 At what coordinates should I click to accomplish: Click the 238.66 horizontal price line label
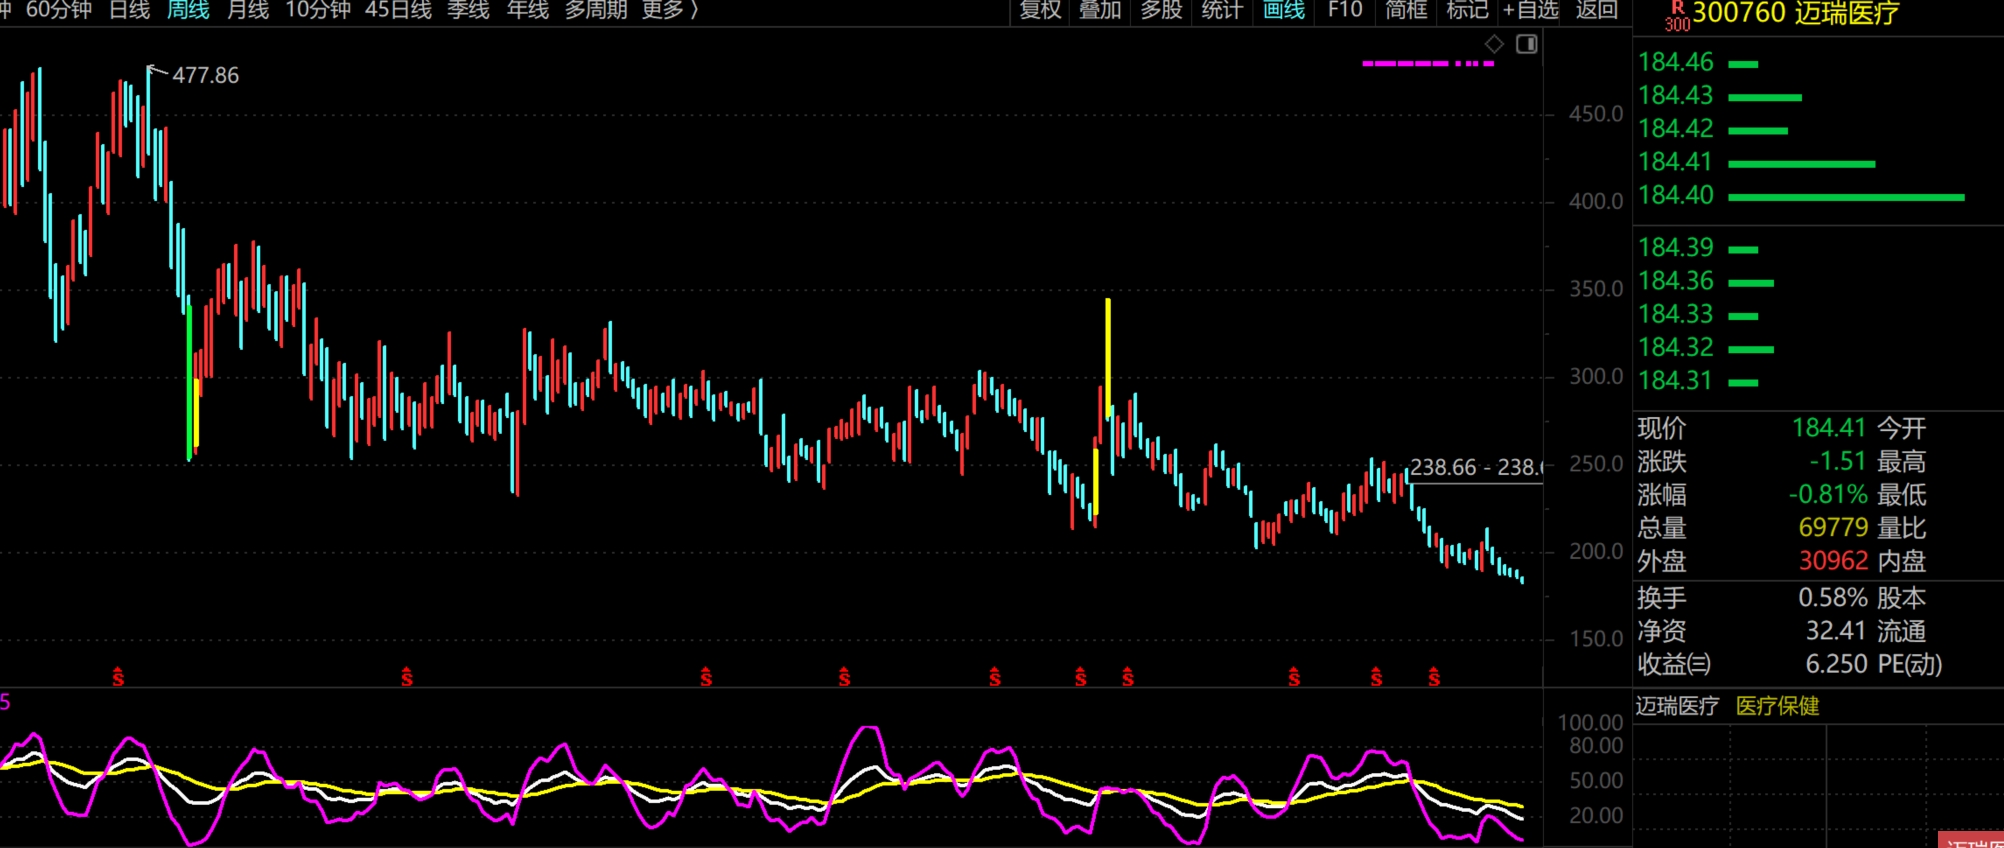pos(1474,467)
